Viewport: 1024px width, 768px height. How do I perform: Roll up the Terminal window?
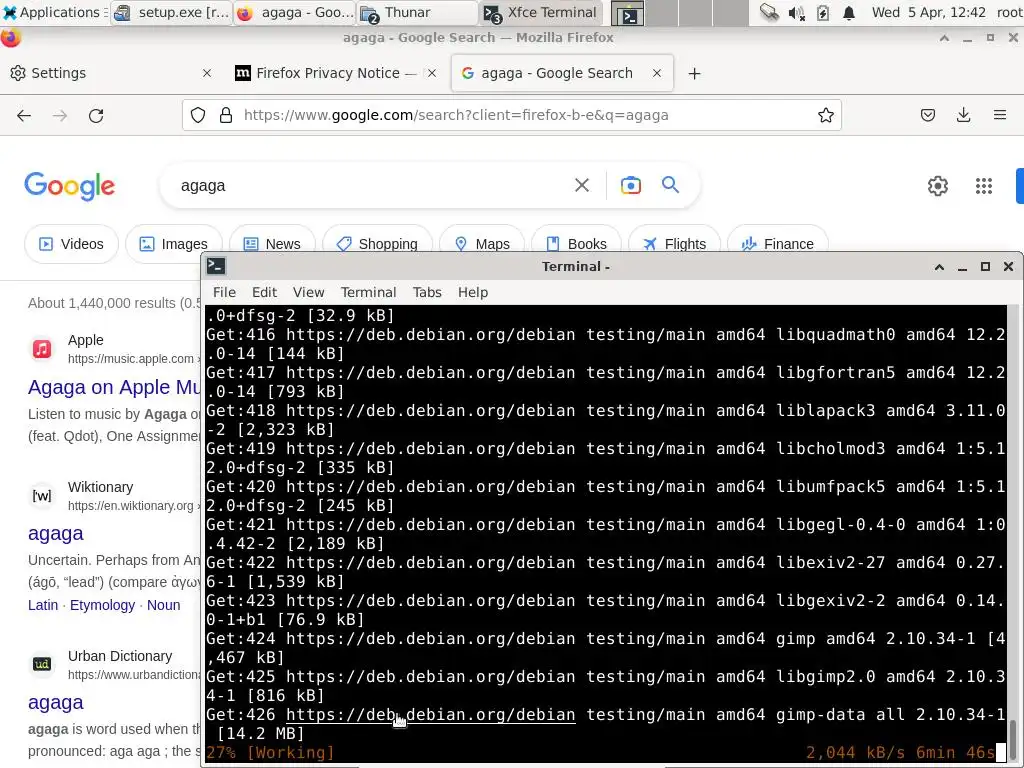coord(939,266)
